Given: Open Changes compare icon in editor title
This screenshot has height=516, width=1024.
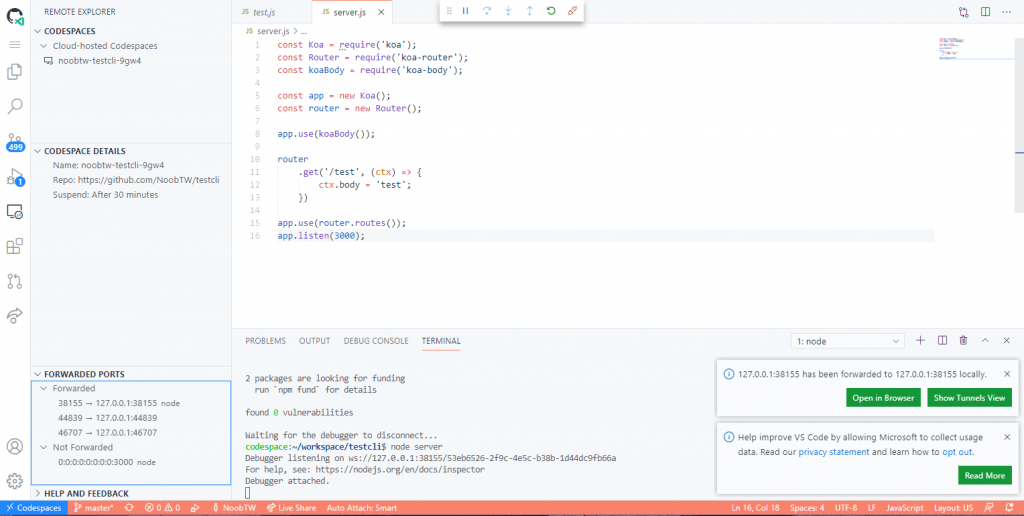Looking at the screenshot, I should coord(964,12).
